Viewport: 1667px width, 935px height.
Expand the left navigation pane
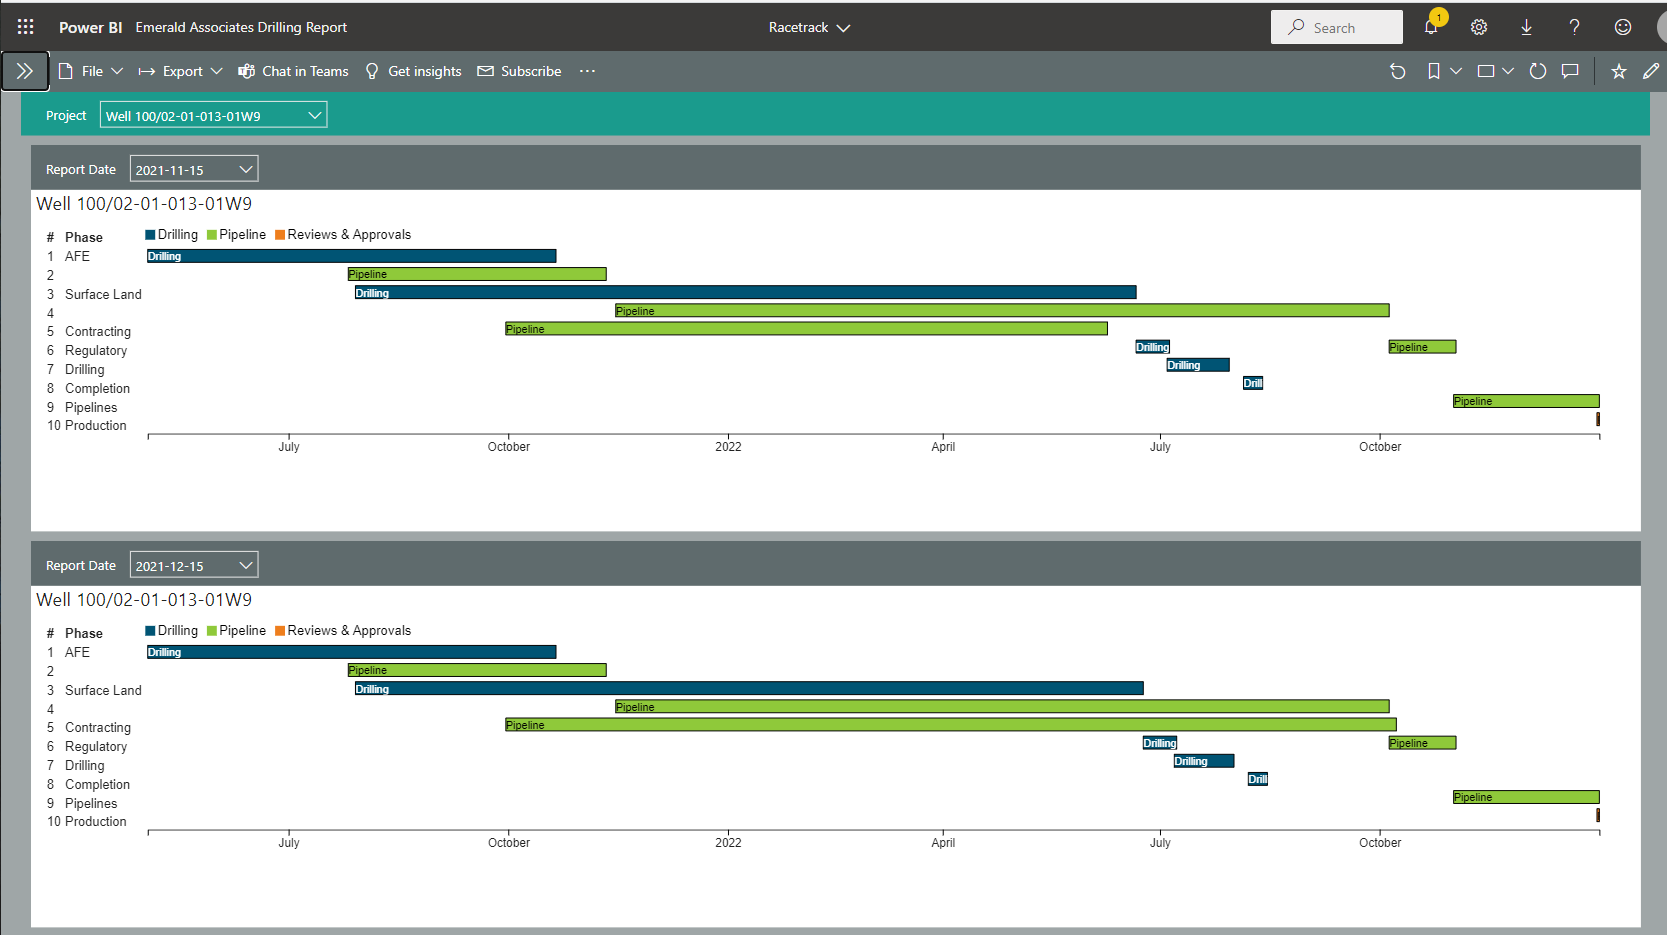click(x=25, y=71)
